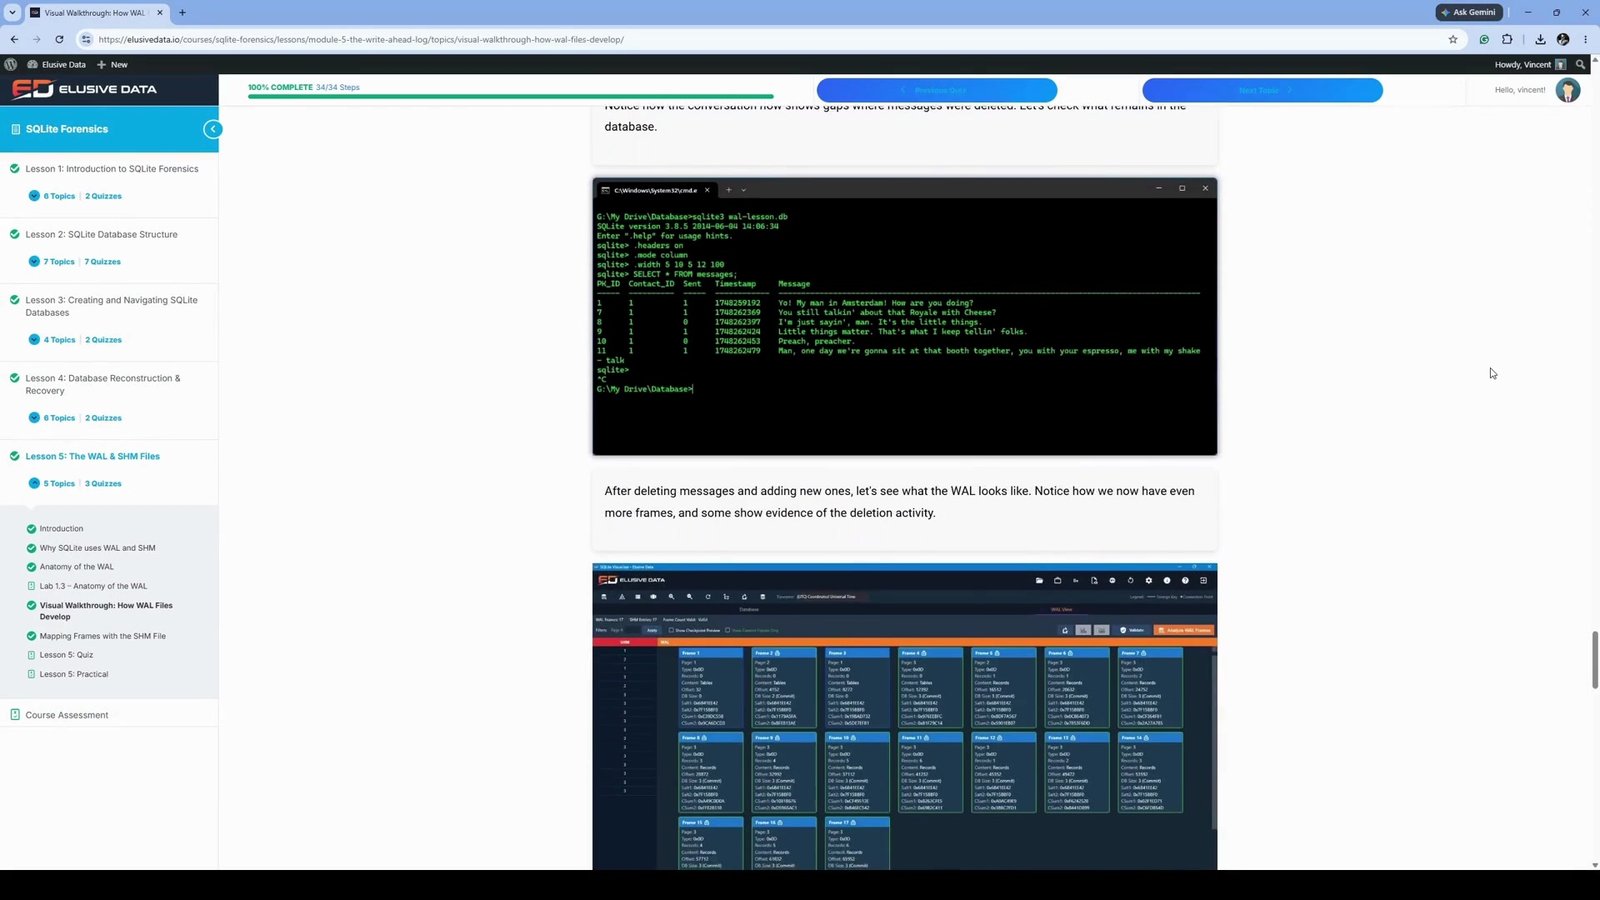Open the Introduction topic
1600x900 pixels.
coord(61,529)
